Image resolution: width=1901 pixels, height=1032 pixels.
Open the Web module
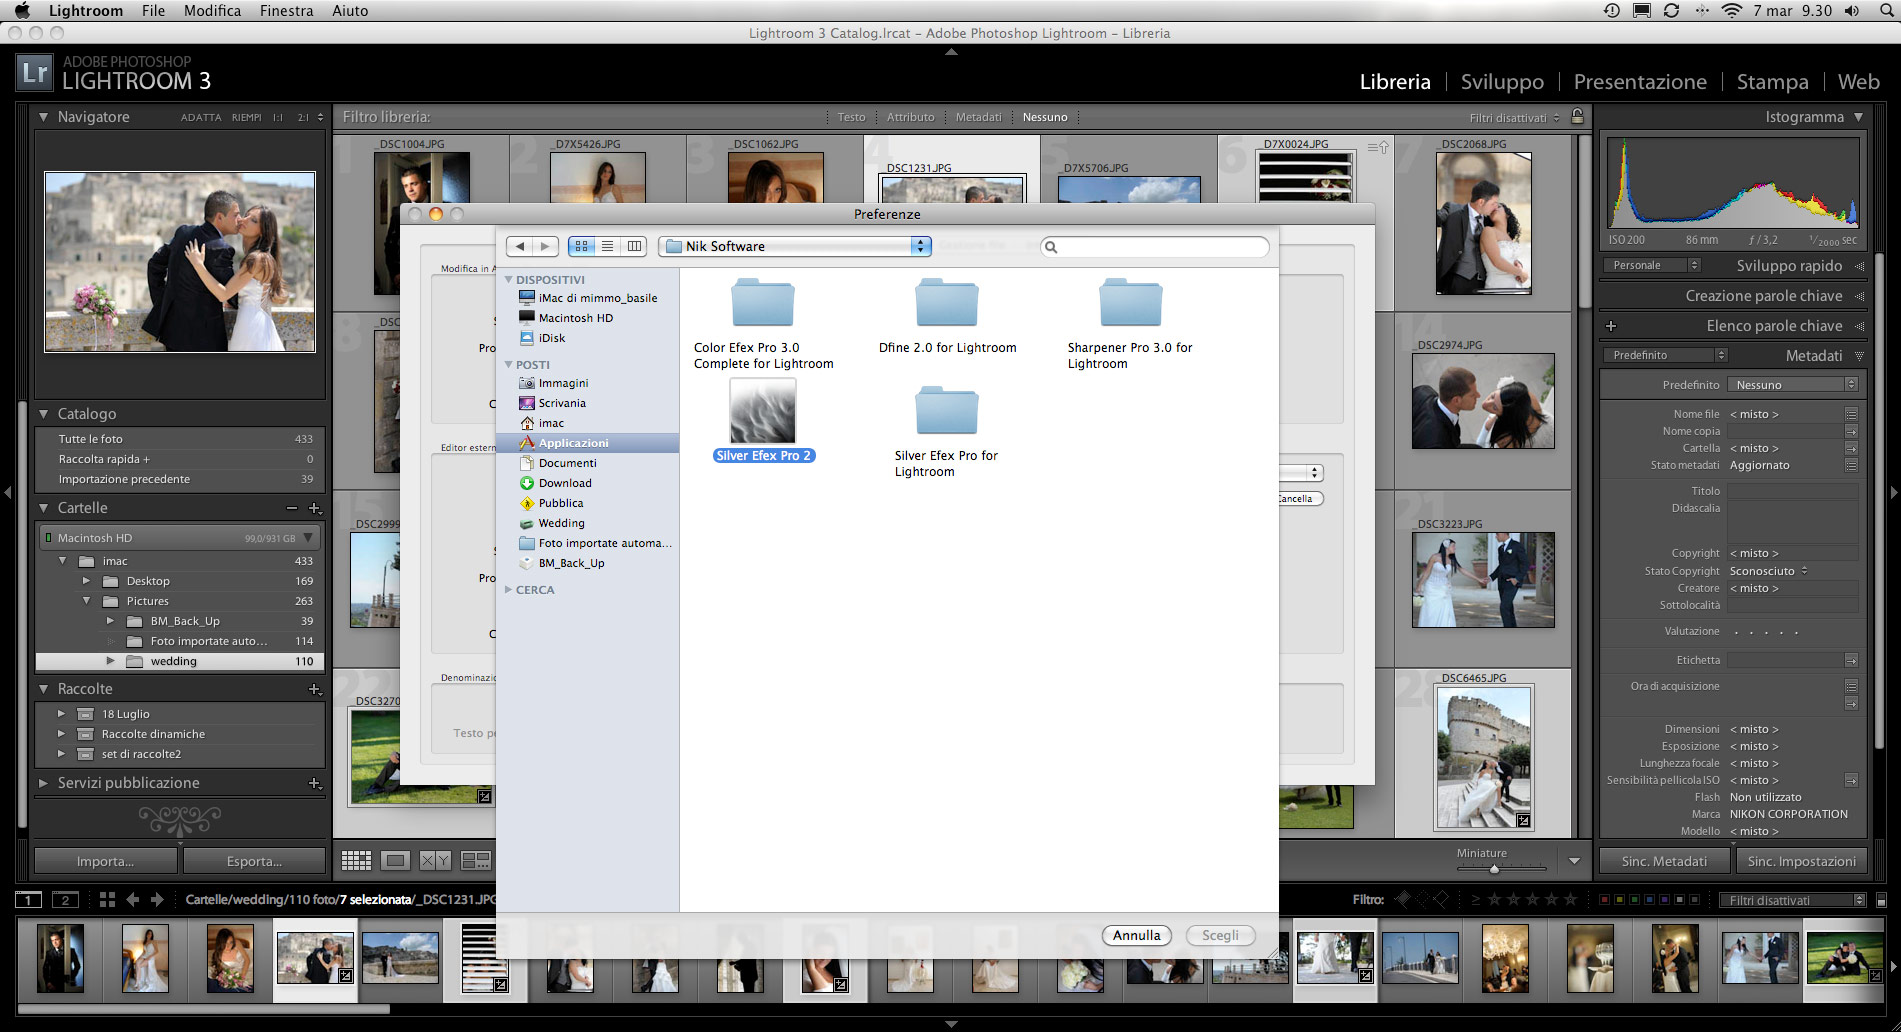pos(1858,82)
